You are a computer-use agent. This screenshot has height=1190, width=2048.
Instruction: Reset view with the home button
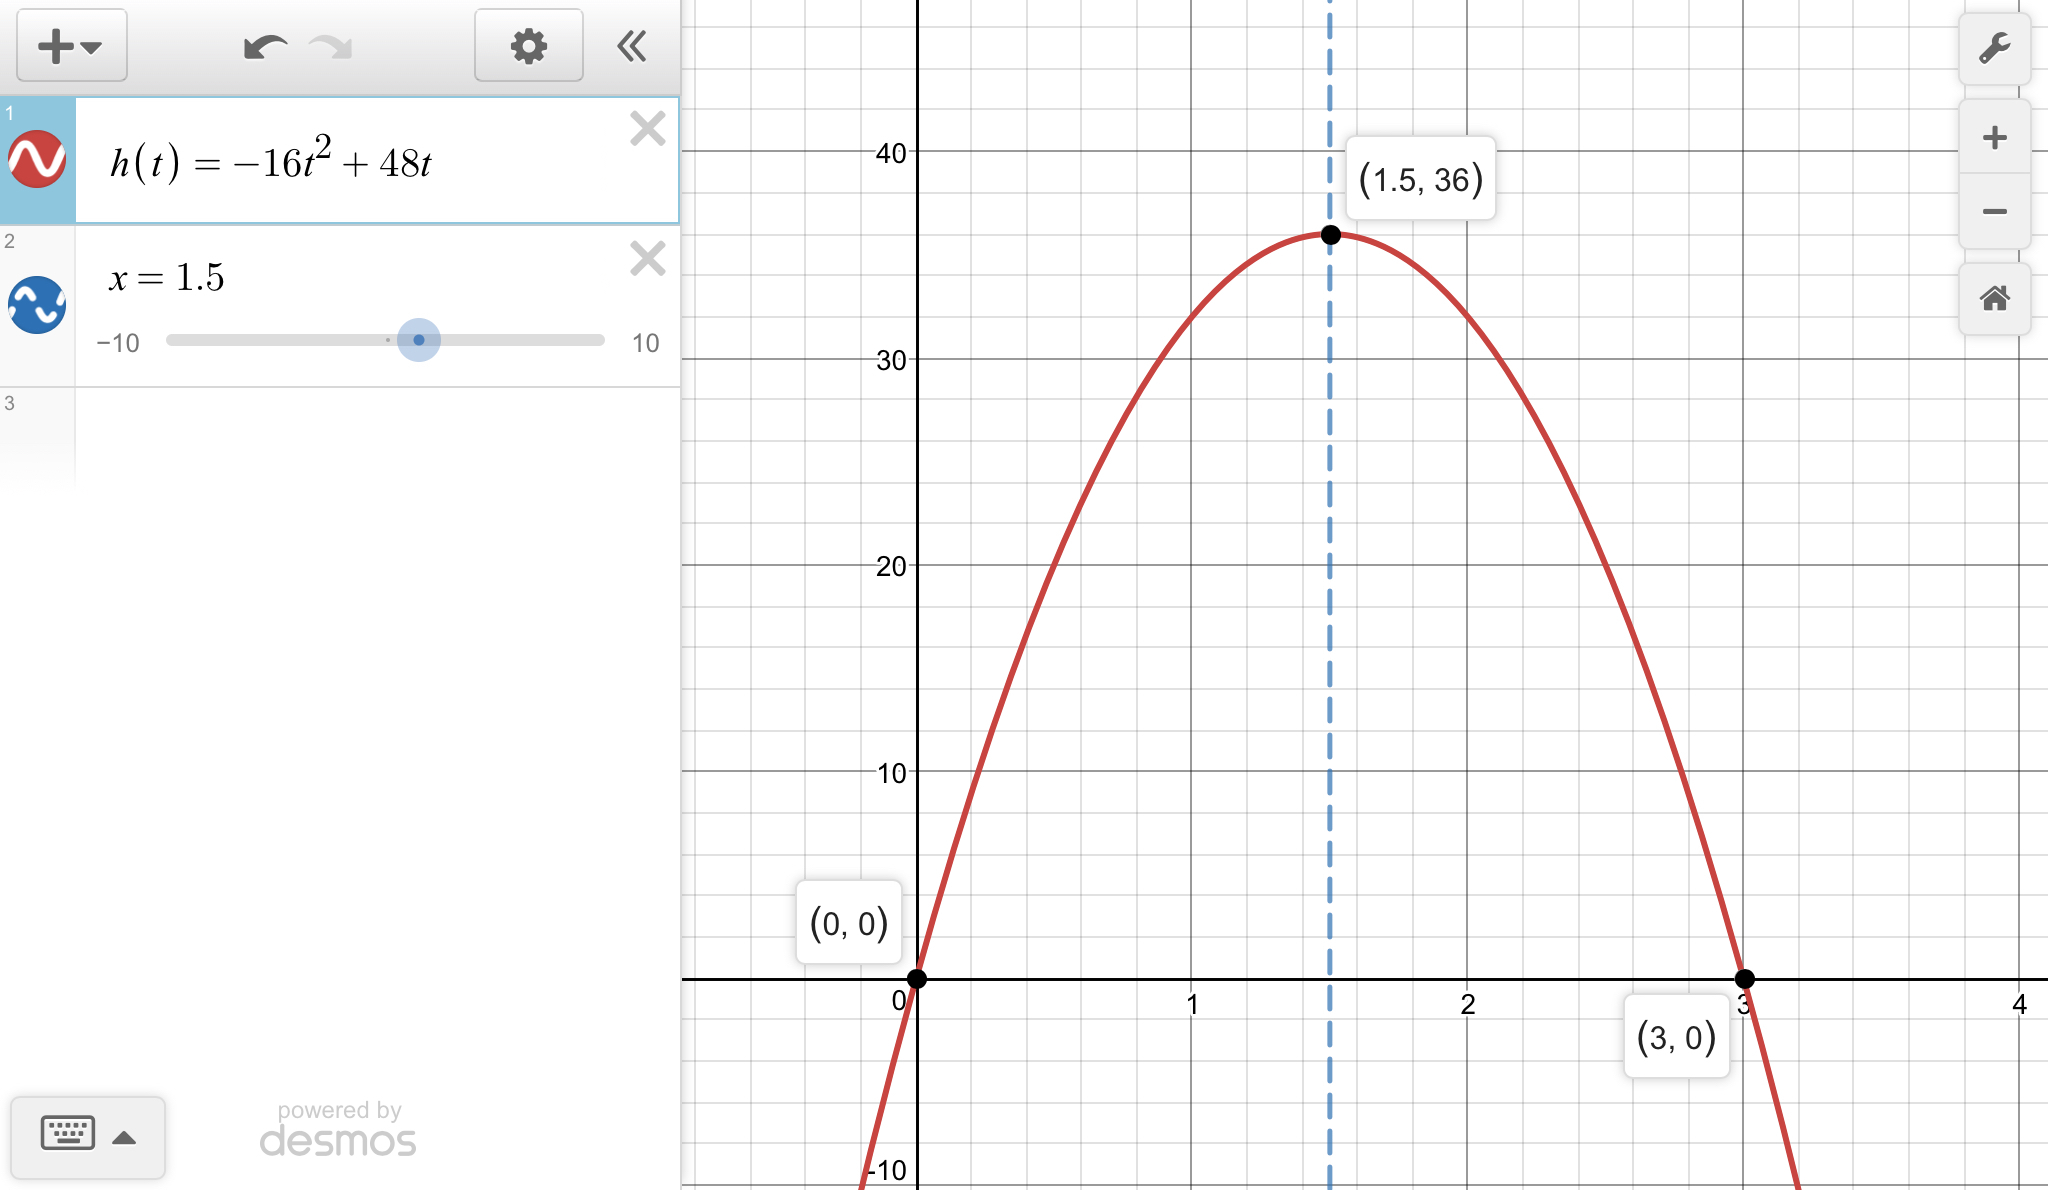click(x=1994, y=298)
